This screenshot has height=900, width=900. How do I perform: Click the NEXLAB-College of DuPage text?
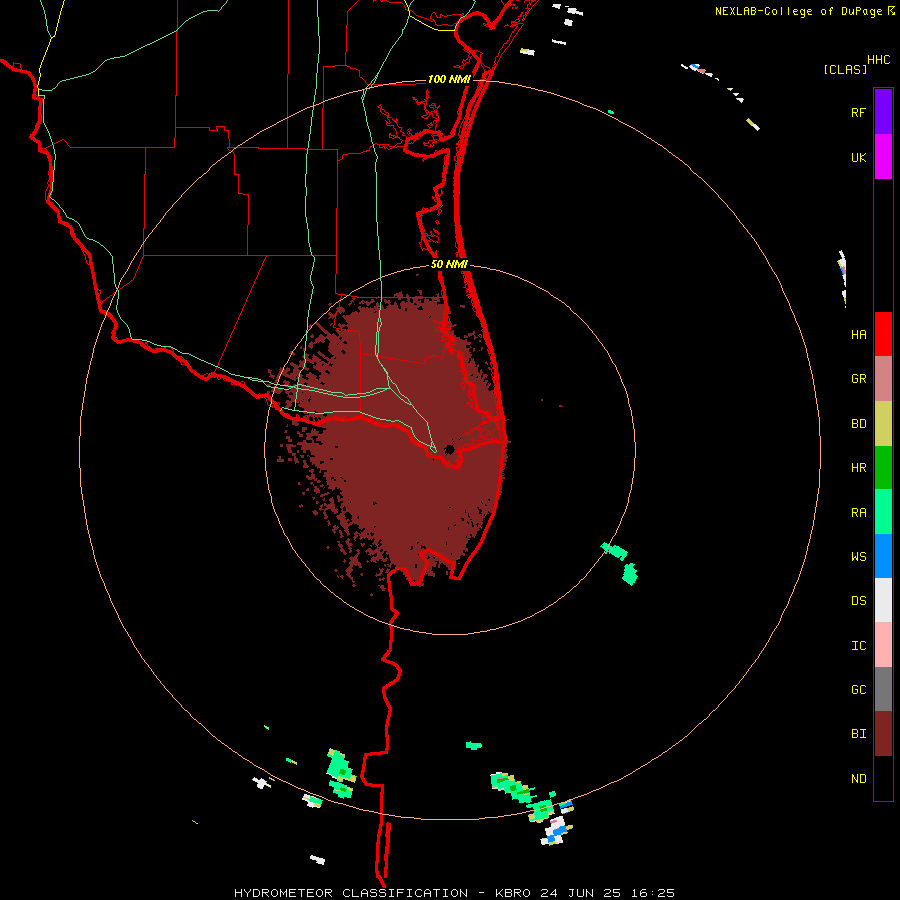[x=798, y=11]
